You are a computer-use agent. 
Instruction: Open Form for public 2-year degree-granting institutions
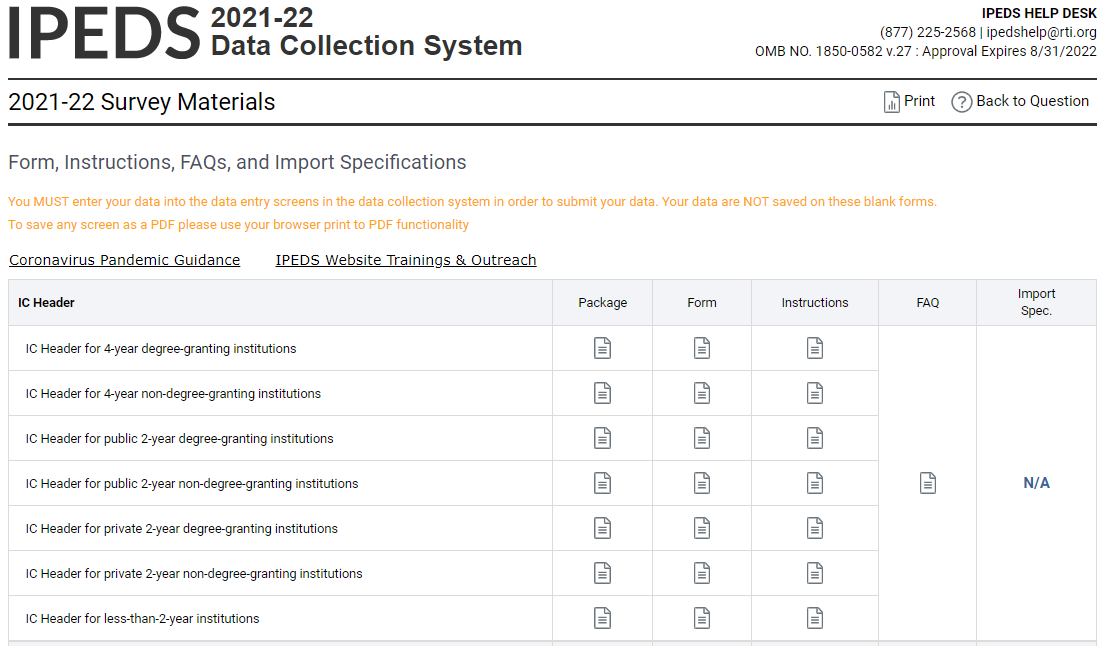click(x=702, y=438)
